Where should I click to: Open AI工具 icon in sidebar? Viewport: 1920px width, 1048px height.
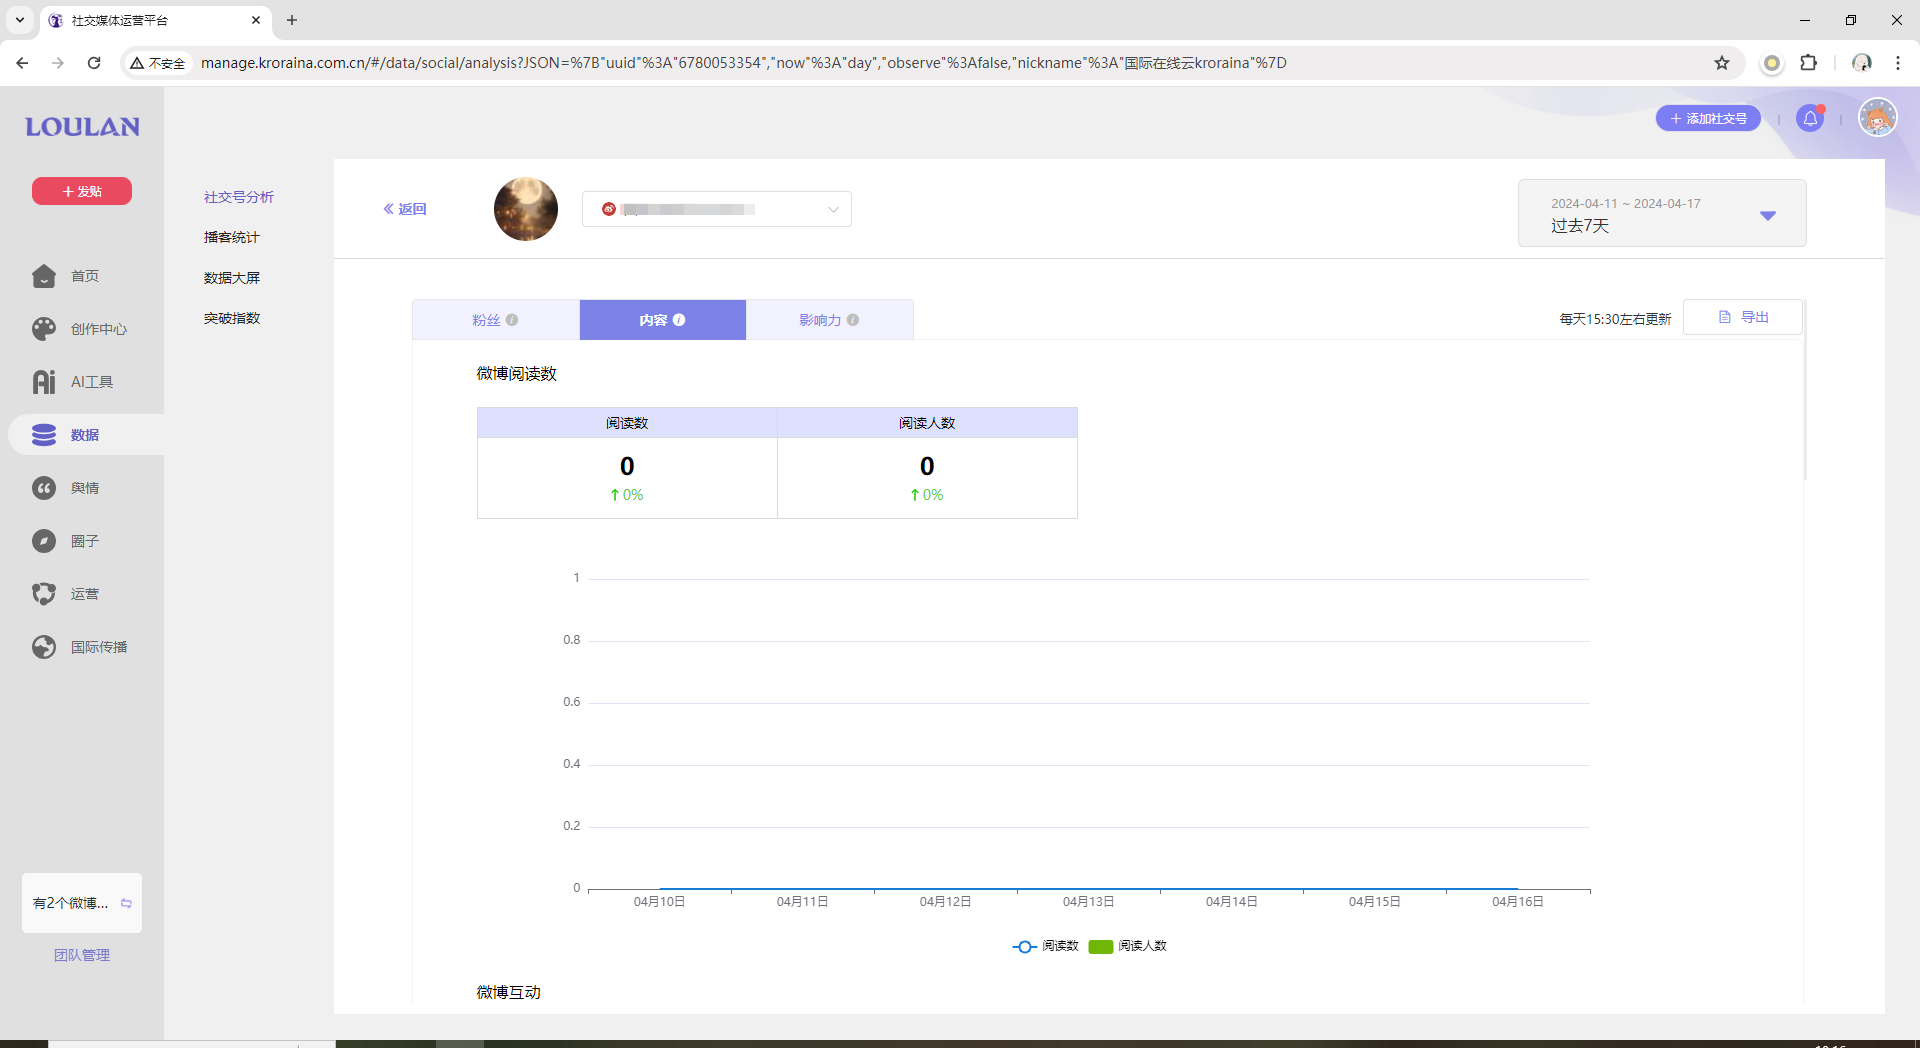pos(44,382)
